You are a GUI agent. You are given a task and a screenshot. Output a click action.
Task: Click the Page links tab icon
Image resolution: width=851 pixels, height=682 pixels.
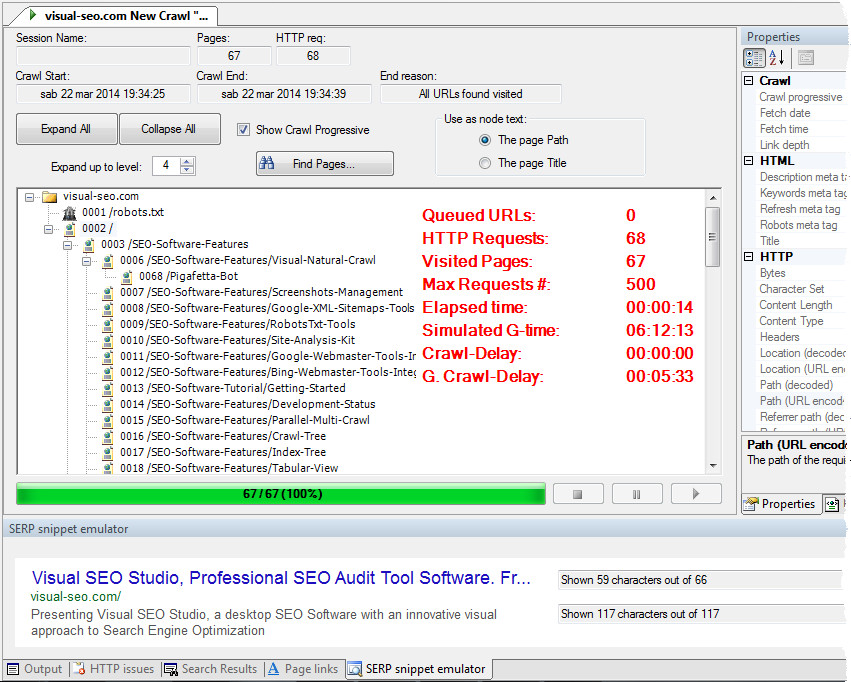pyautogui.click(x=274, y=670)
